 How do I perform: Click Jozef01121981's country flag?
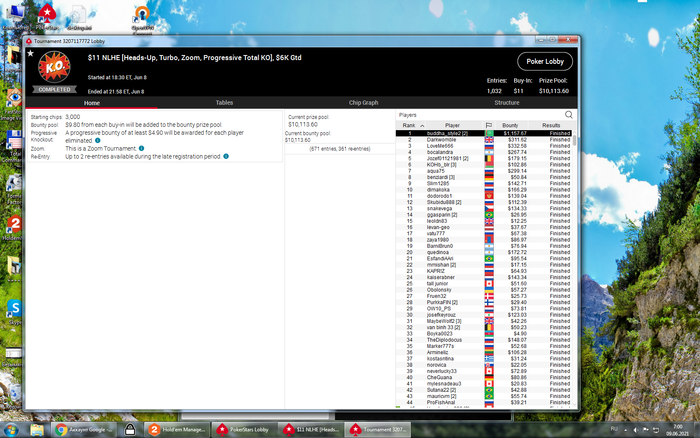coord(489,159)
